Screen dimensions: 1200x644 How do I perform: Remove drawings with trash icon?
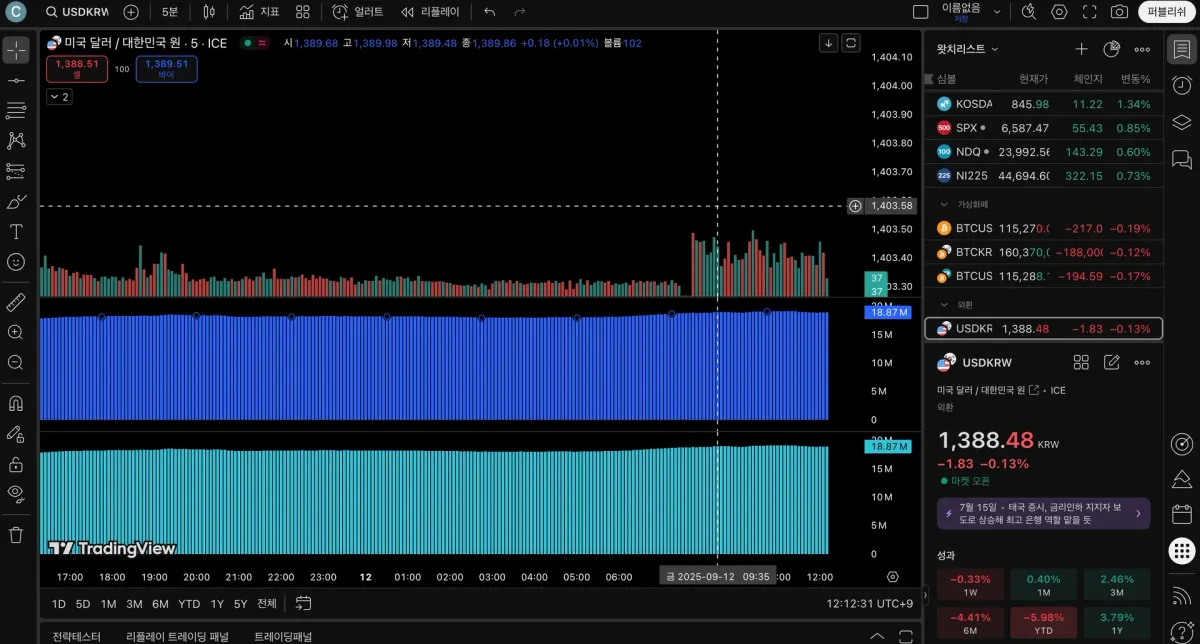16,535
